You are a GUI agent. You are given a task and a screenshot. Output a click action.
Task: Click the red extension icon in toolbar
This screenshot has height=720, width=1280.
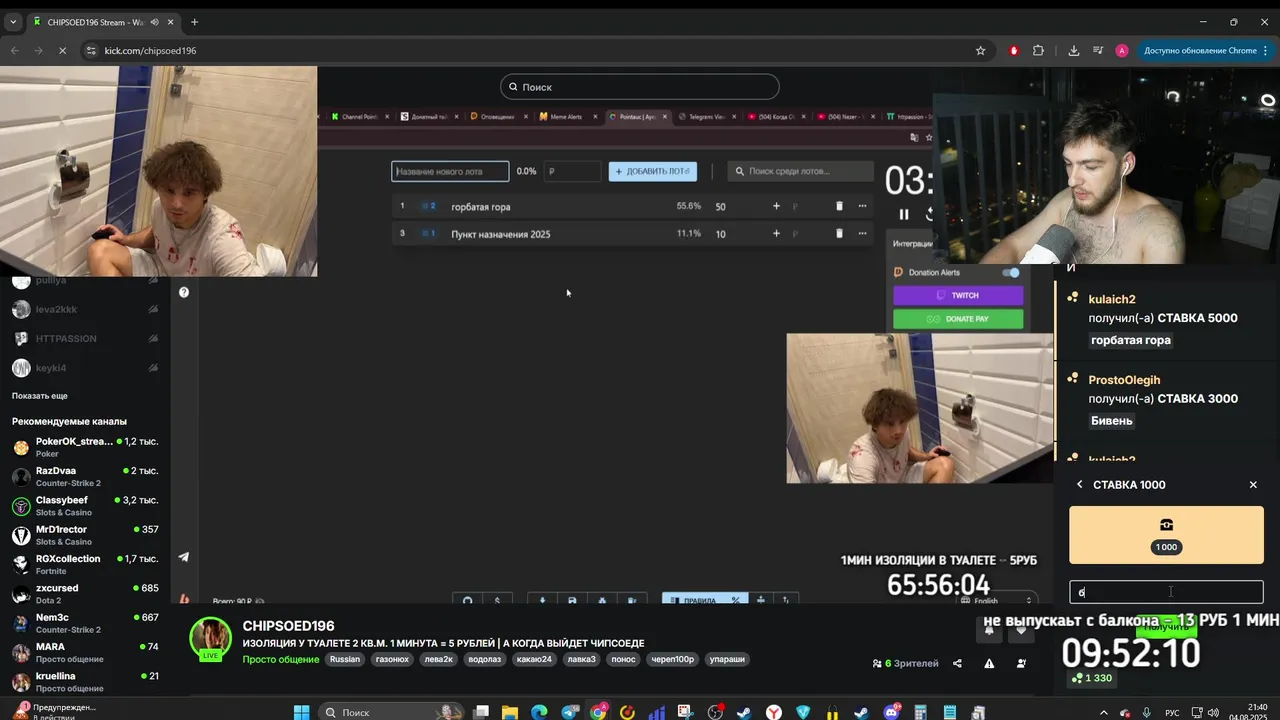pos(1015,50)
